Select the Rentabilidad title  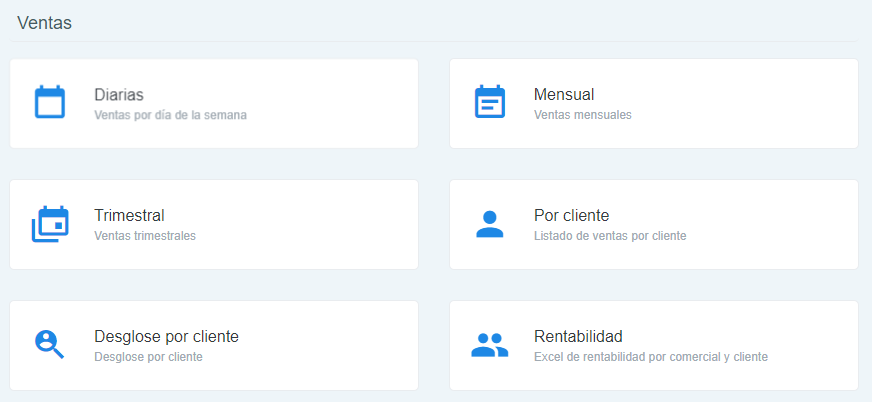click(578, 336)
